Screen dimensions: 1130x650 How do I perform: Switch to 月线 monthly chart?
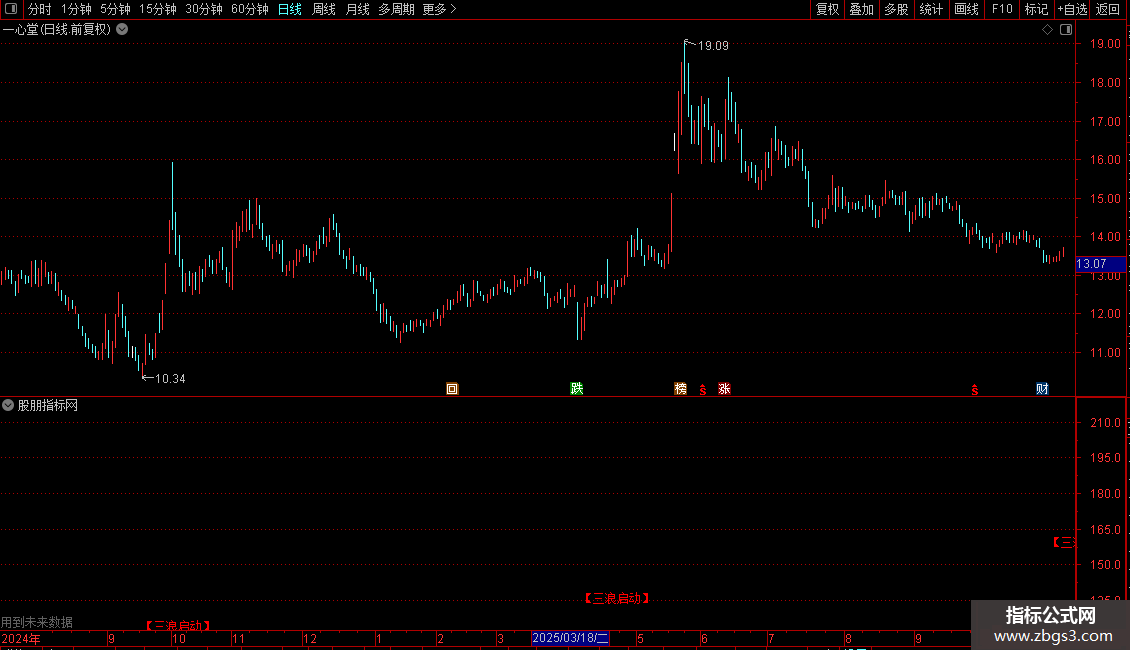[357, 9]
